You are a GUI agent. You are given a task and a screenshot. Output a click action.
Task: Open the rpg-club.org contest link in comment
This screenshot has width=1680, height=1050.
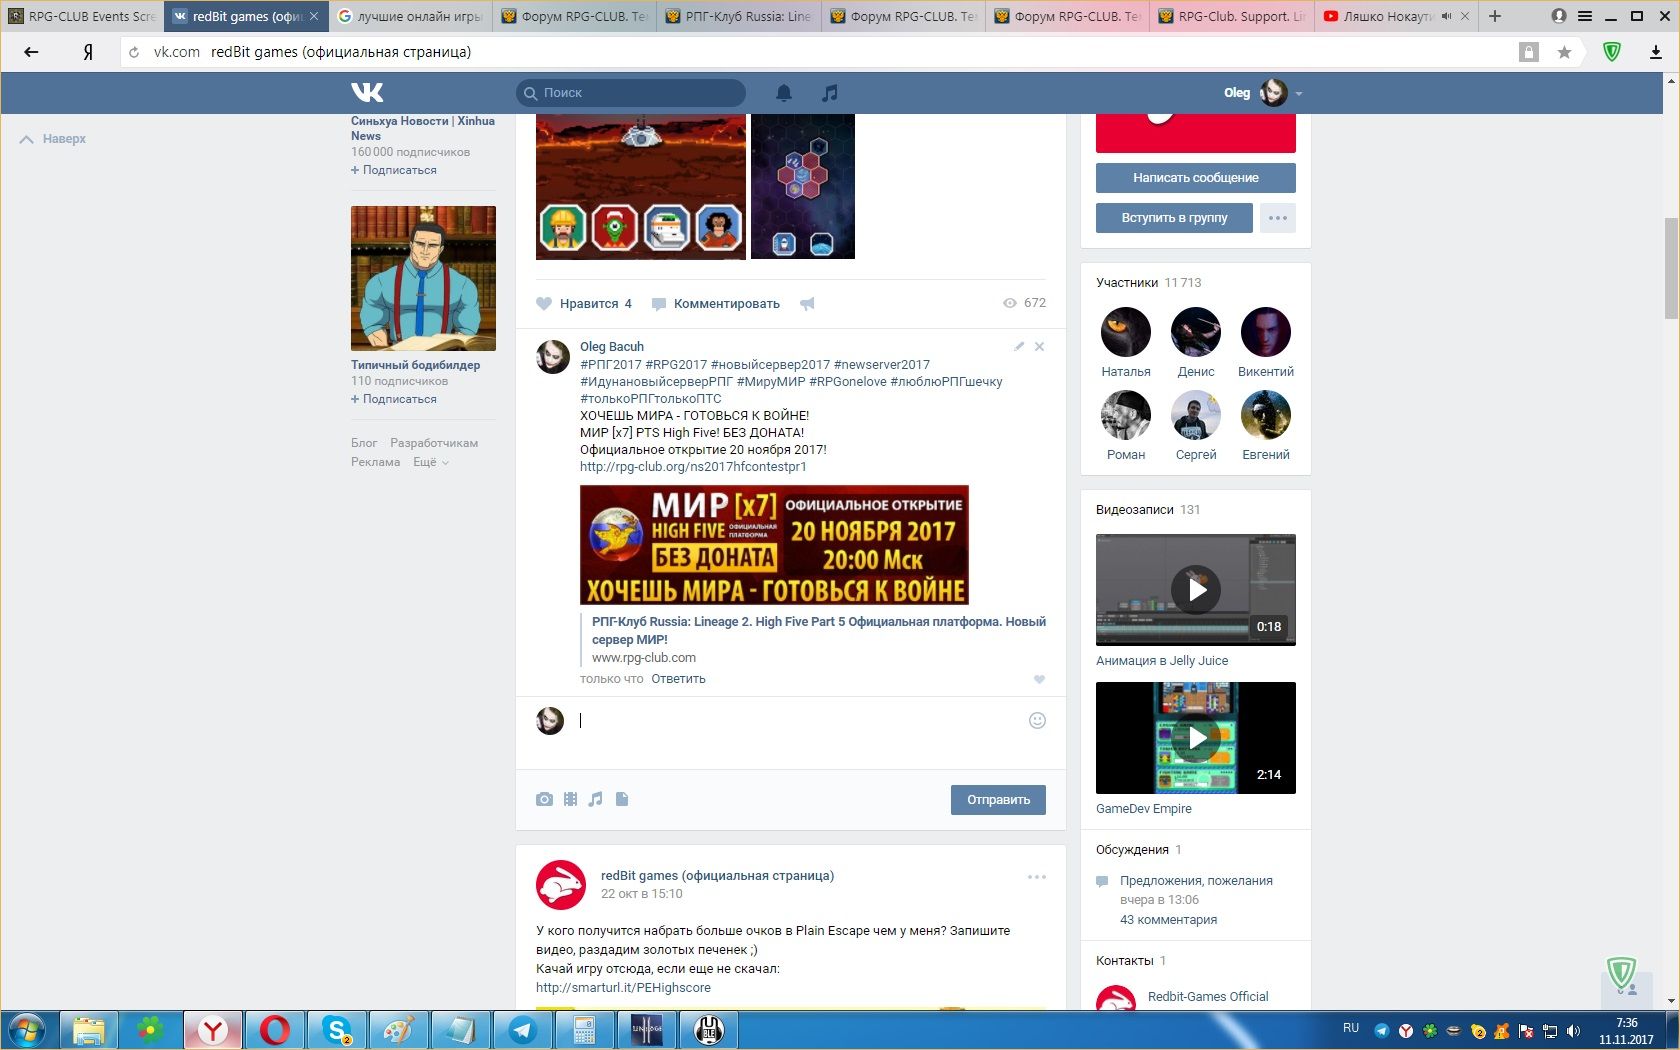click(693, 467)
